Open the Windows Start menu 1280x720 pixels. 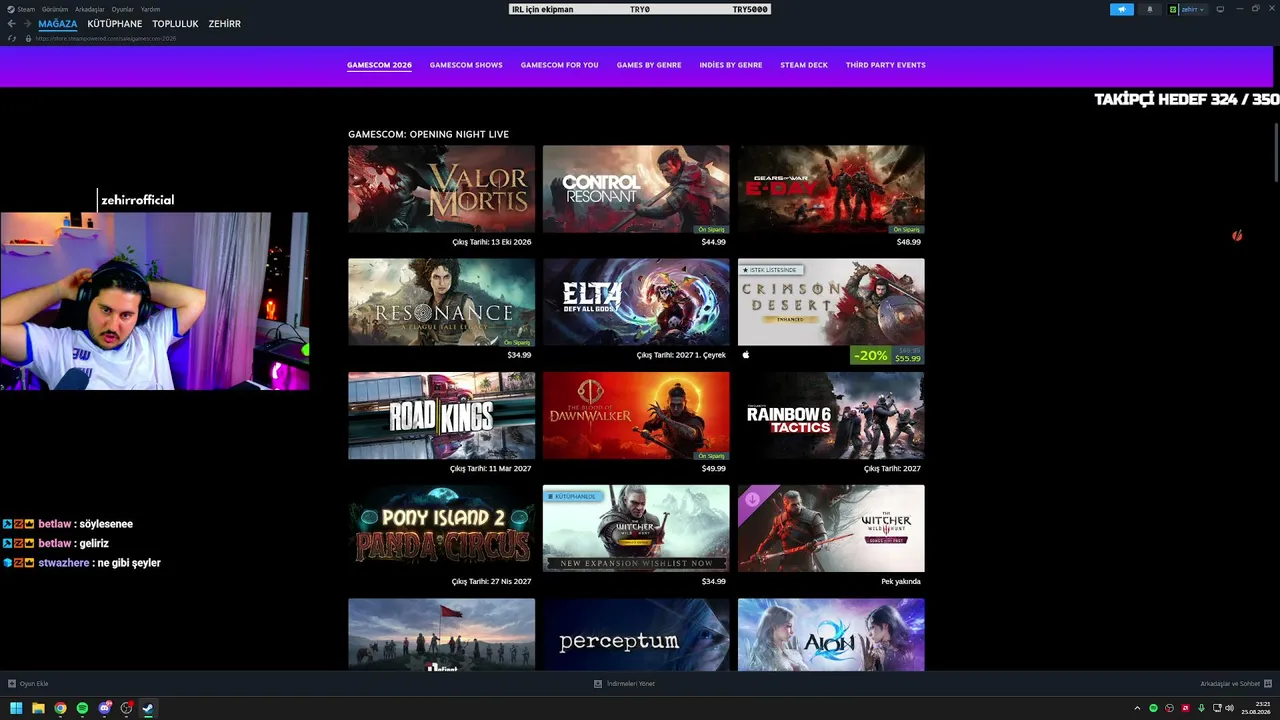(16, 708)
